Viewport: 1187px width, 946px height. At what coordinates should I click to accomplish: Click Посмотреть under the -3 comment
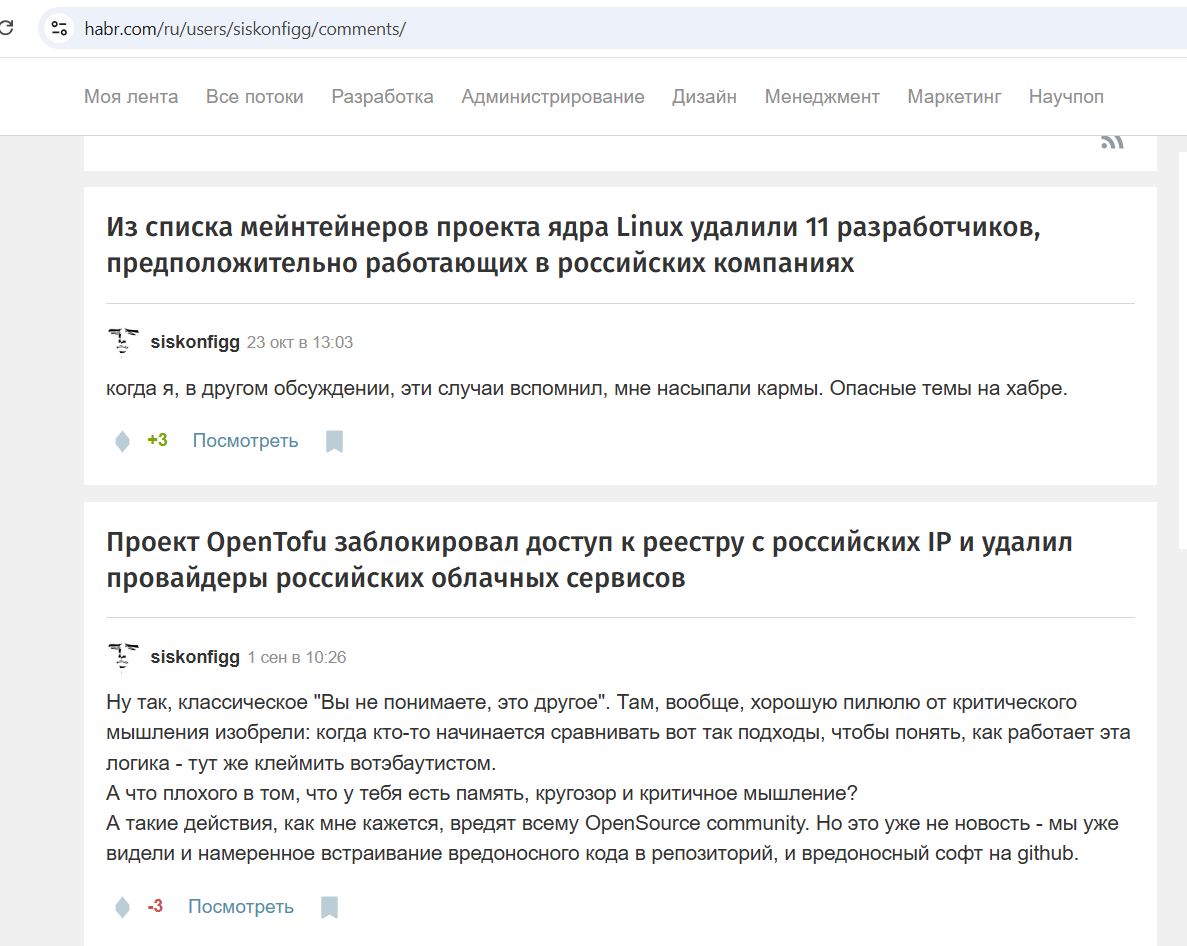(241, 907)
